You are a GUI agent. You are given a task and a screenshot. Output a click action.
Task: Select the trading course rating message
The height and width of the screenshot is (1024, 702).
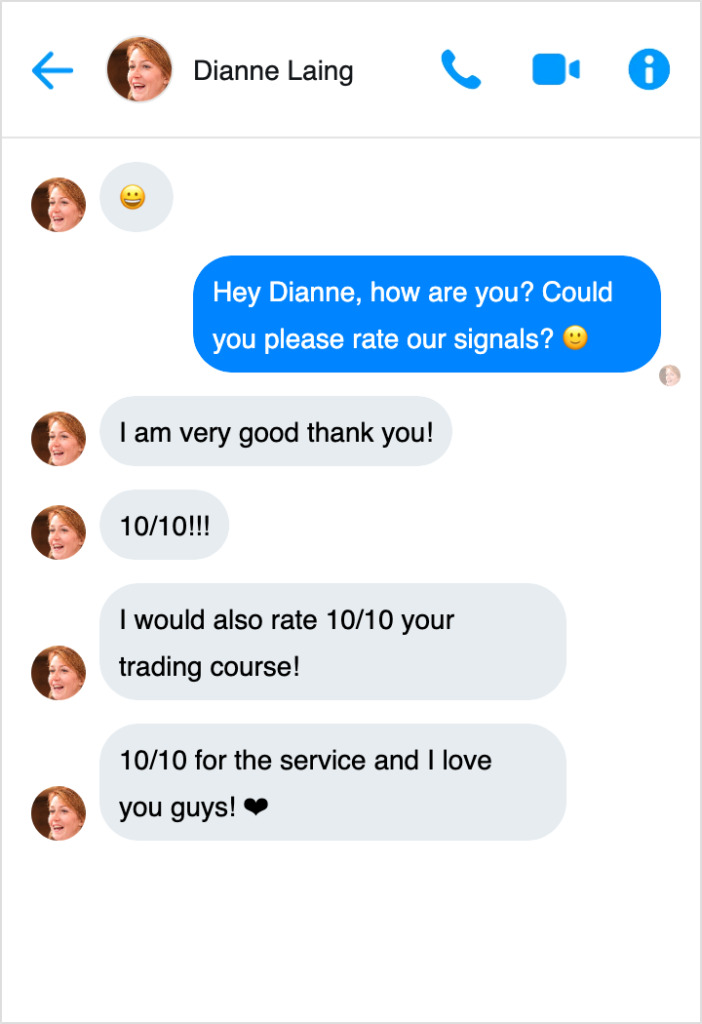[332, 642]
